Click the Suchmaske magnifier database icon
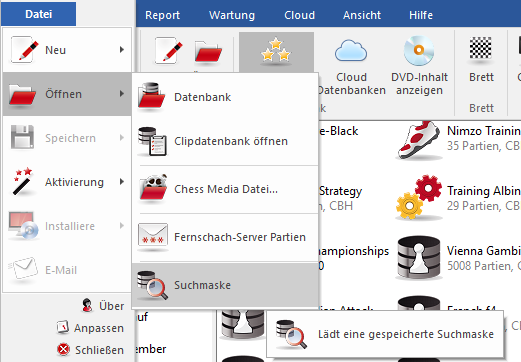Viewport: 521px width, 362px height. 152,285
